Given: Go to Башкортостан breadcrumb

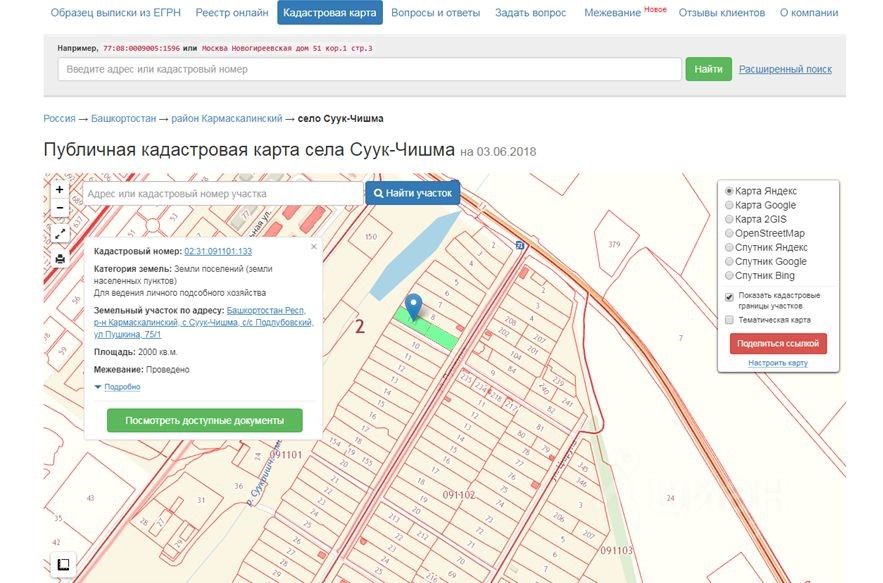Looking at the screenshot, I should point(123,118).
